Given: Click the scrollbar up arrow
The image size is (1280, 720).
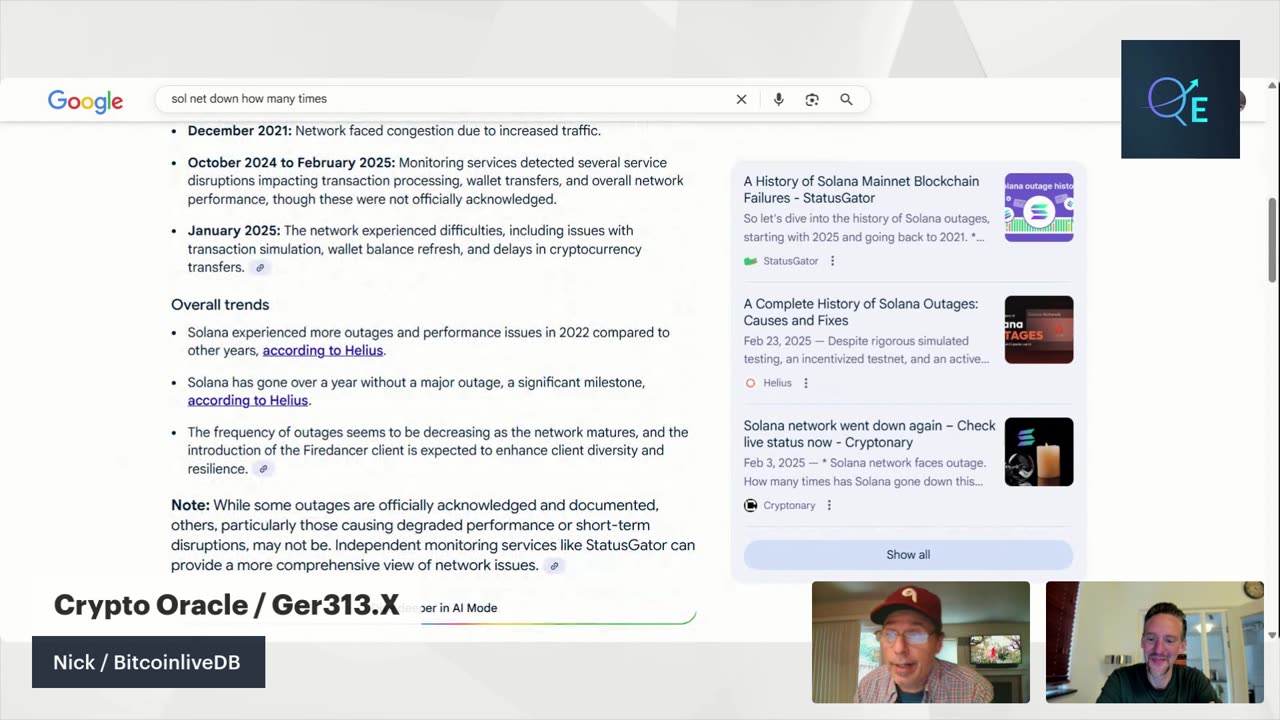Looking at the screenshot, I should (x=1272, y=85).
